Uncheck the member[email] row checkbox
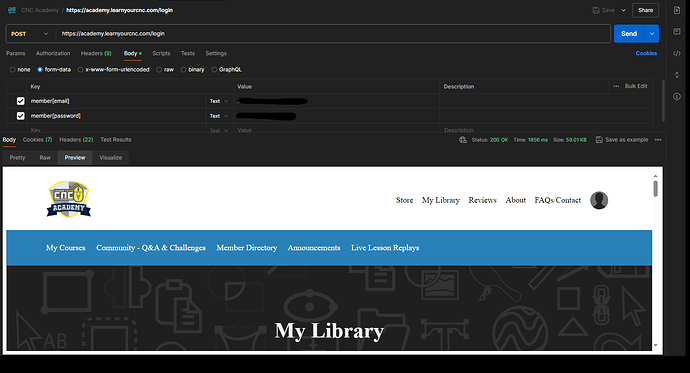The height and width of the screenshot is (373, 690). pos(21,101)
